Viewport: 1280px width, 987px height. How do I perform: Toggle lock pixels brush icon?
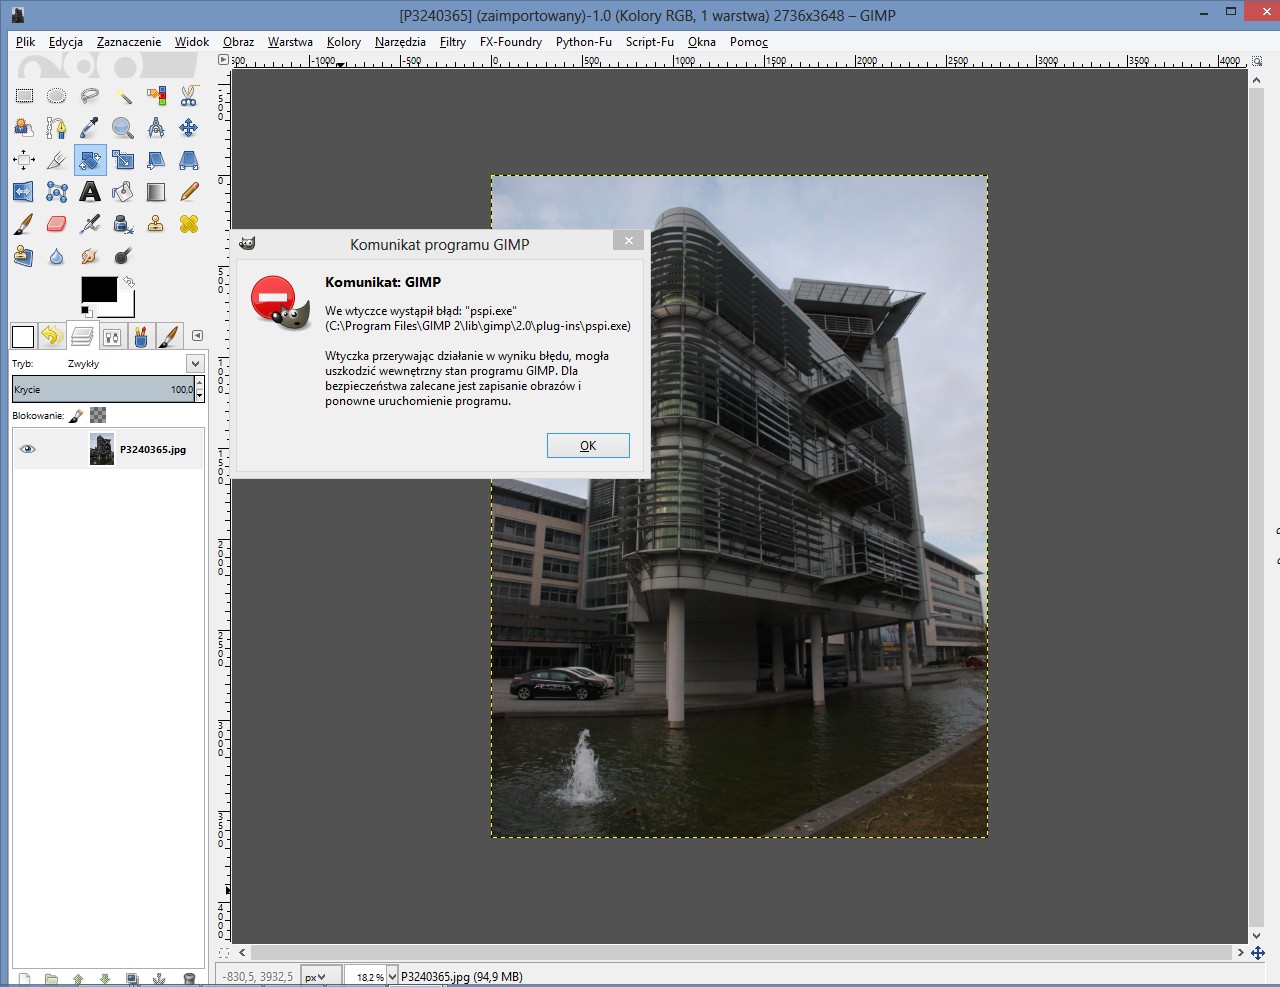[x=76, y=415]
